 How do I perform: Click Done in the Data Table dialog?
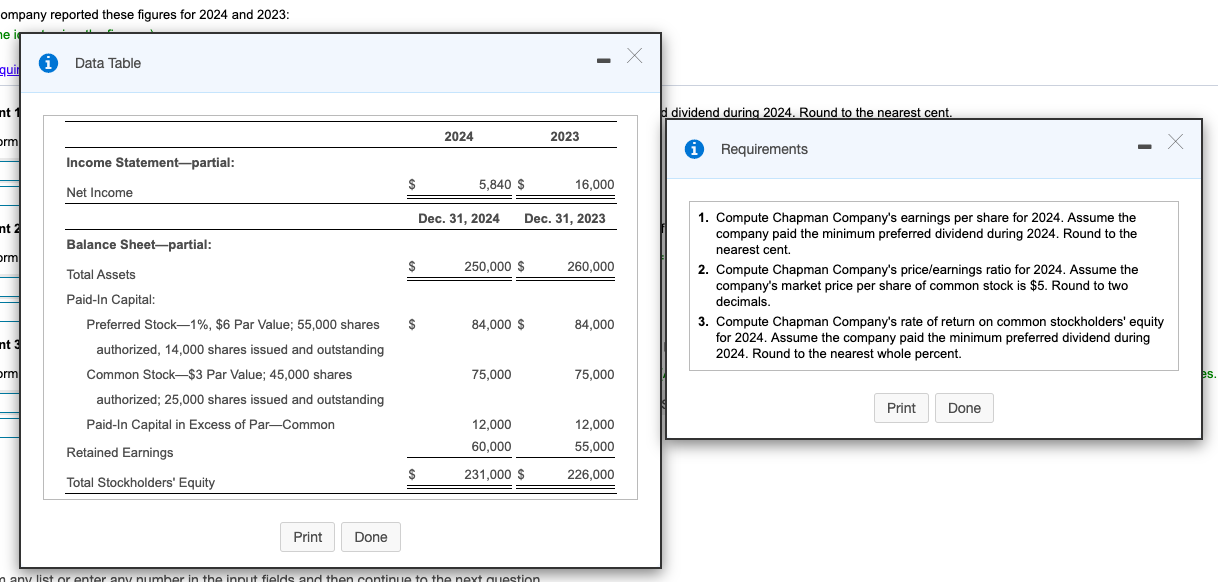(371, 537)
